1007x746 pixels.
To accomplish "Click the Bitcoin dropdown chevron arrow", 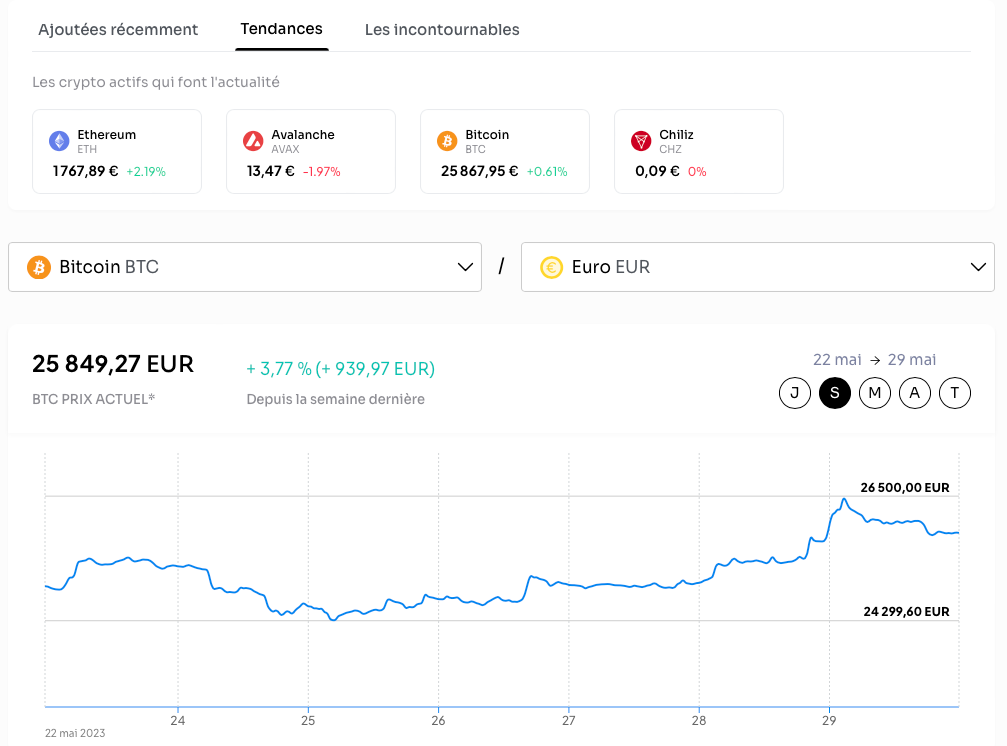I will [x=465, y=267].
